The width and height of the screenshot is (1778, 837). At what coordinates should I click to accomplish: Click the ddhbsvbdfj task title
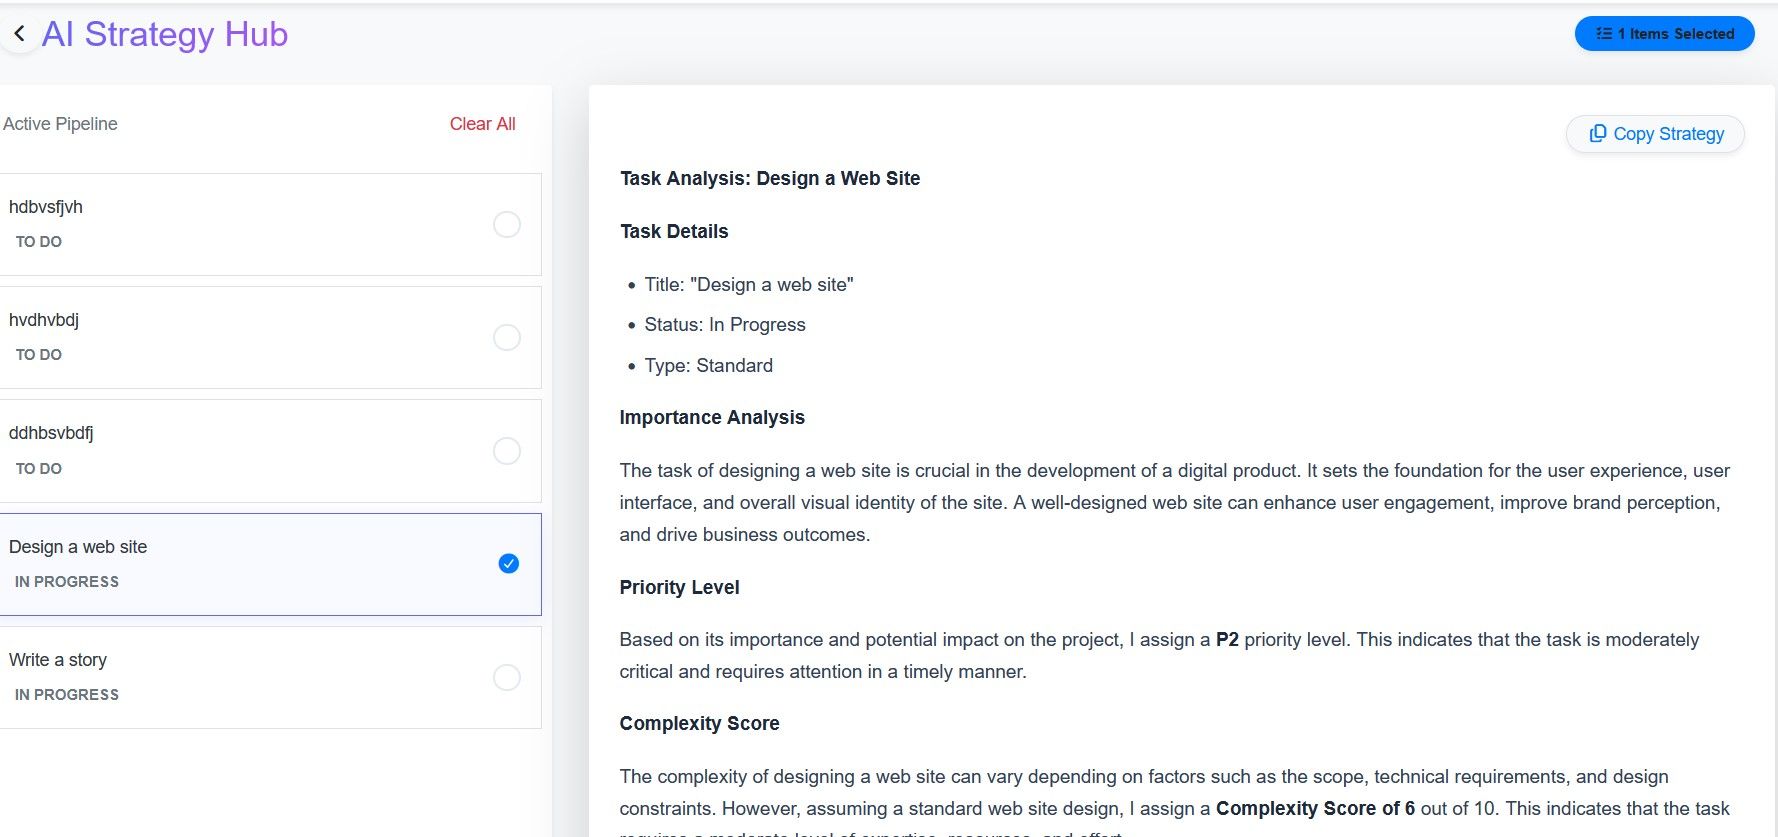(51, 433)
